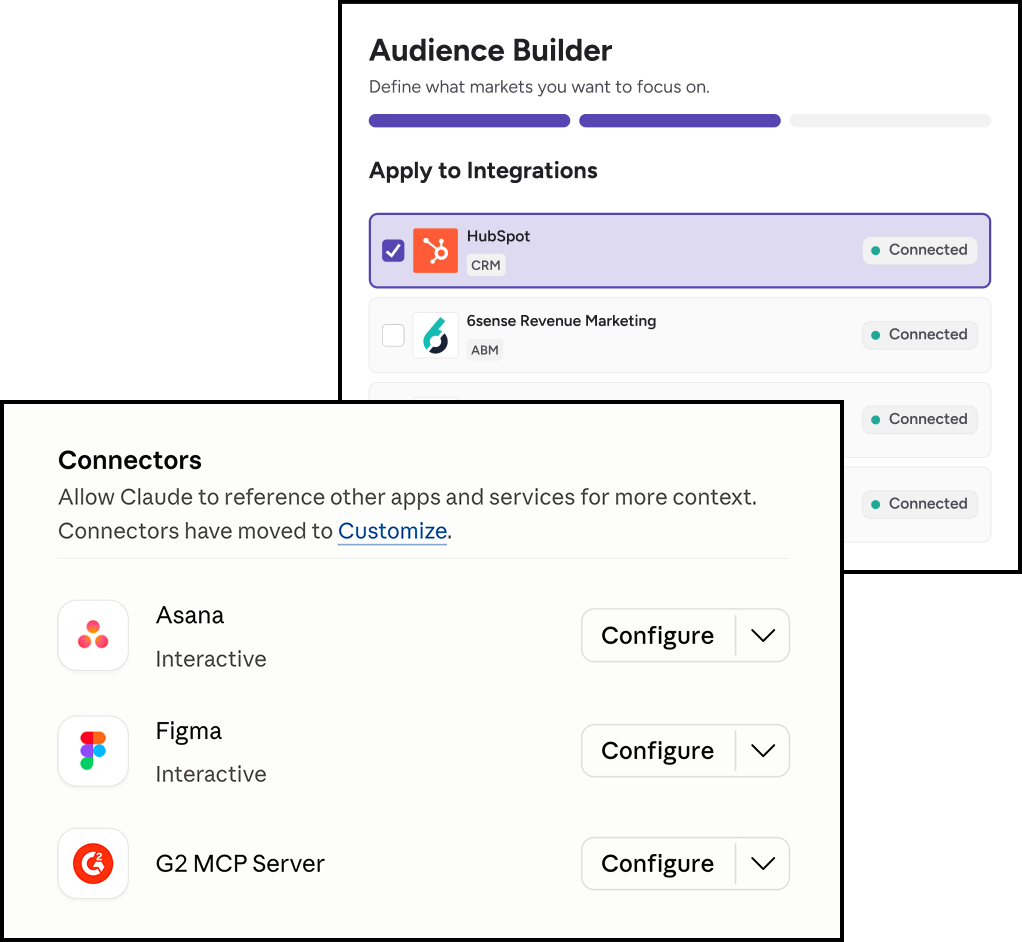Viewport: 1022px width, 942px height.
Task: Click the G2 MCP Server icon
Action: (x=93, y=863)
